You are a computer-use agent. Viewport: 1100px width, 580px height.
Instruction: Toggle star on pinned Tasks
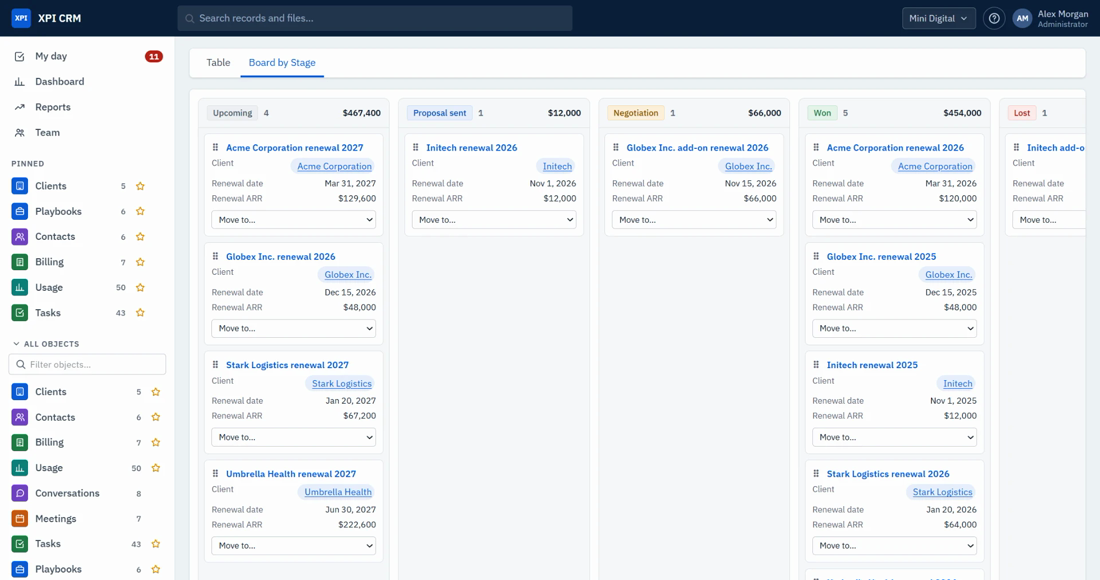coord(140,313)
